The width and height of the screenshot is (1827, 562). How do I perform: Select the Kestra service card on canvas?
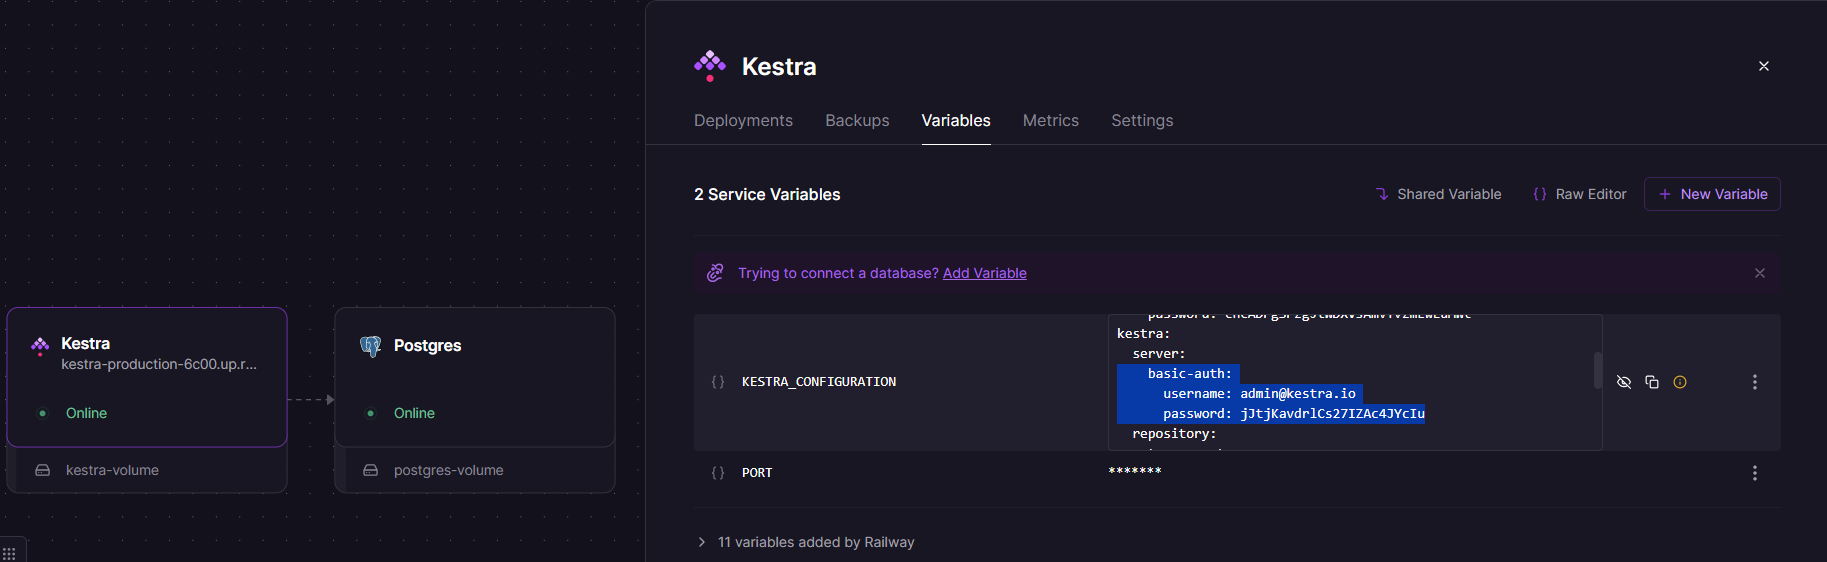[147, 377]
